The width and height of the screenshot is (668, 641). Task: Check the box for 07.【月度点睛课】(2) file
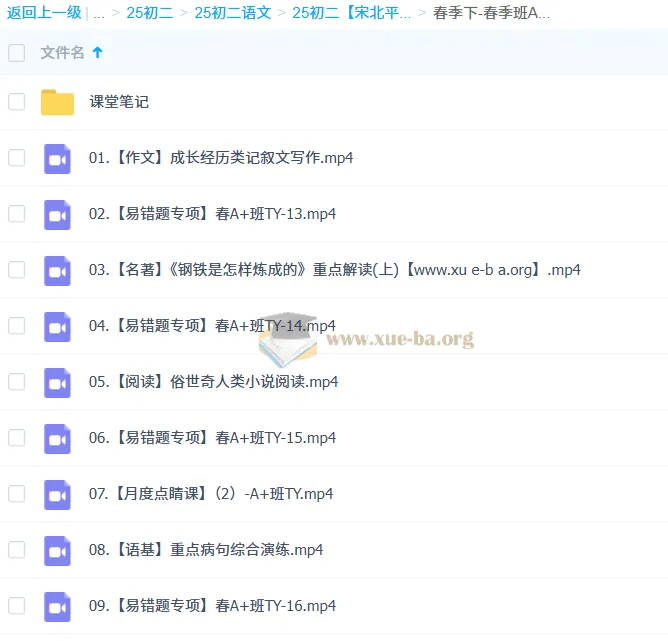pos(17,494)
